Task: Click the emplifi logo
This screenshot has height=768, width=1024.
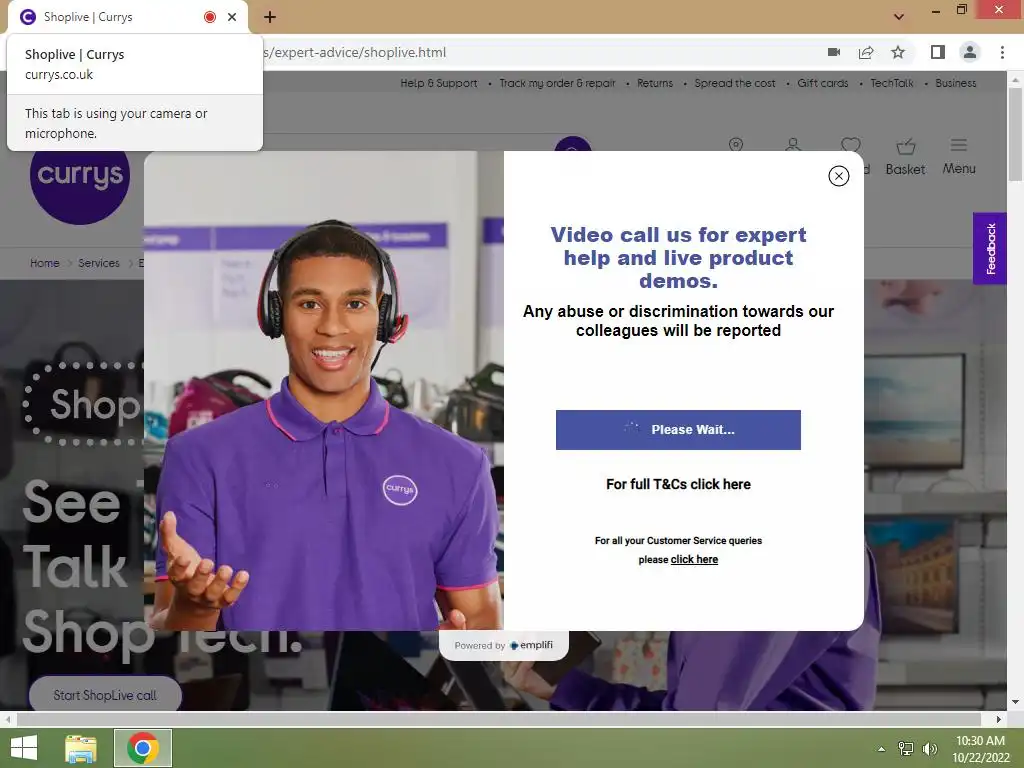Action: point(531,645)
